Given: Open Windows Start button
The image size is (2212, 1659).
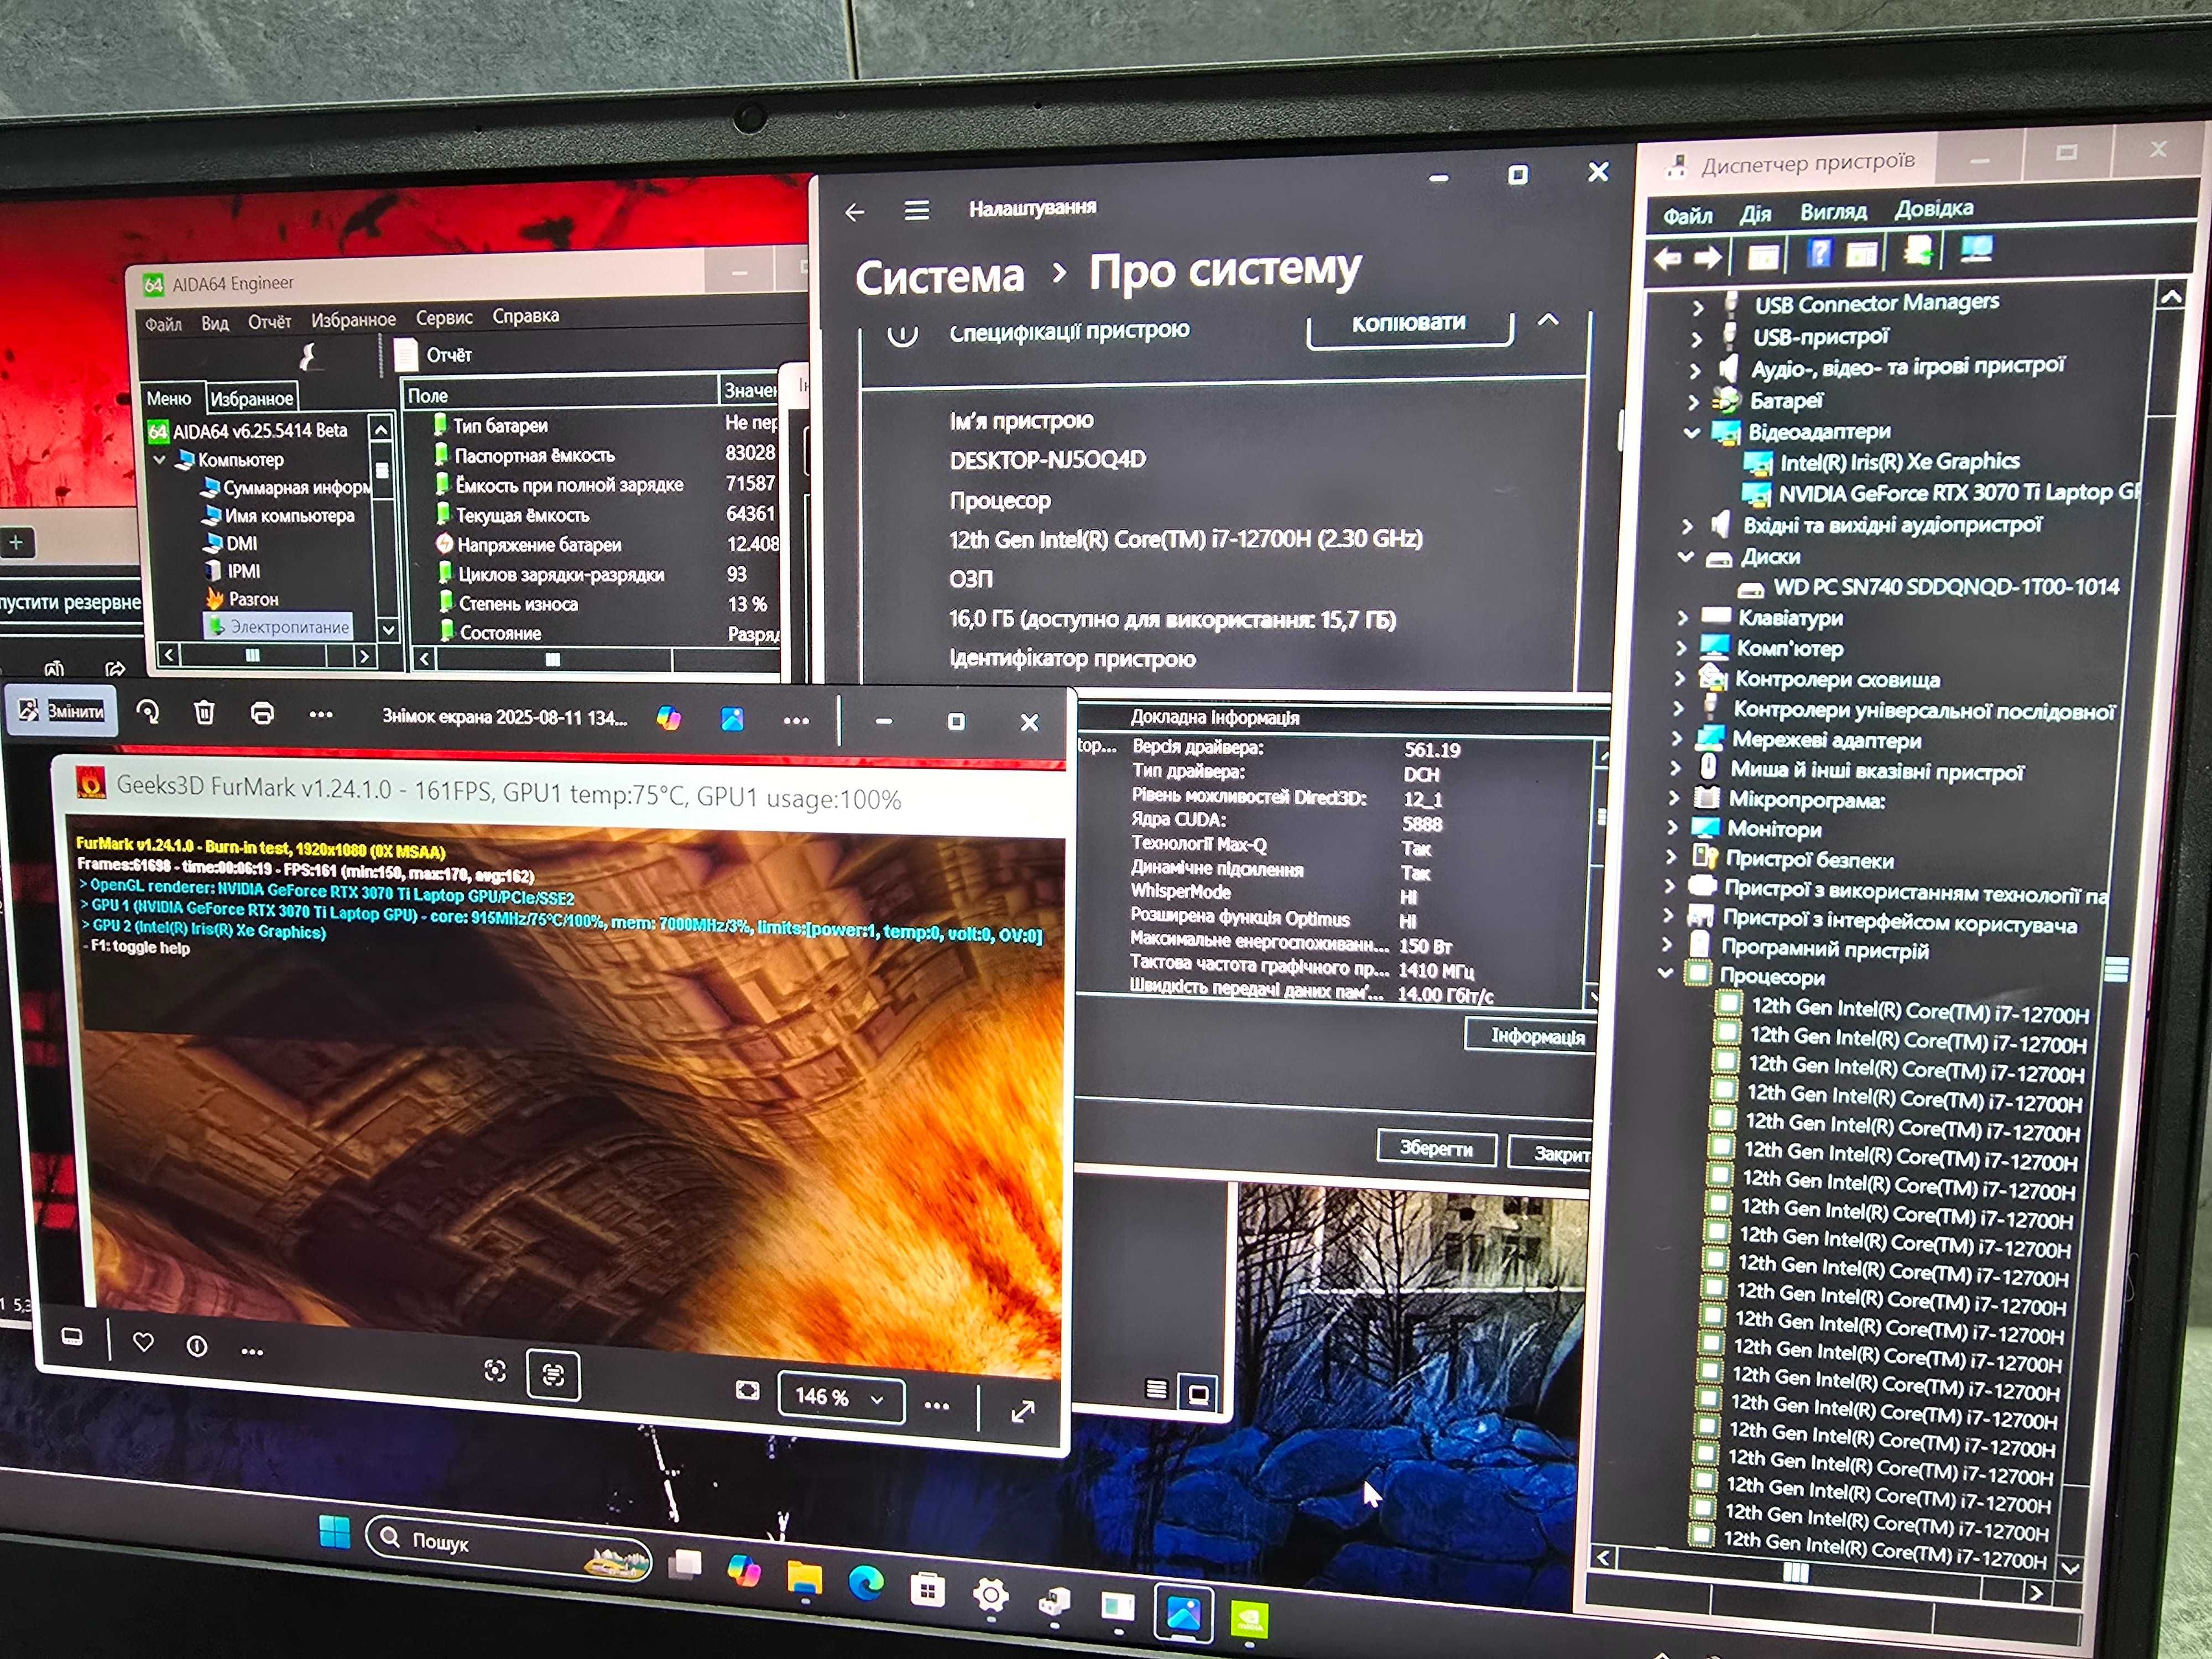Looking at the screenshot, I should pos(335,1531).
